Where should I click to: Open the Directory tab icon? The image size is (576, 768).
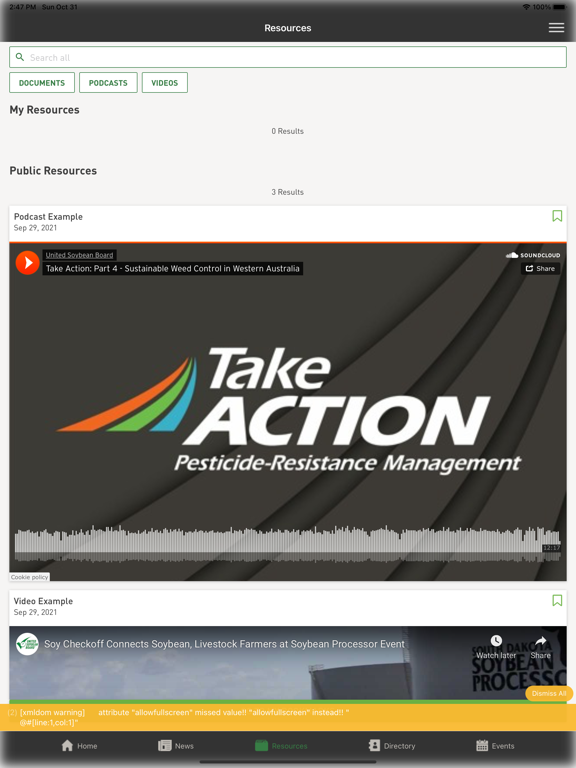374,745
